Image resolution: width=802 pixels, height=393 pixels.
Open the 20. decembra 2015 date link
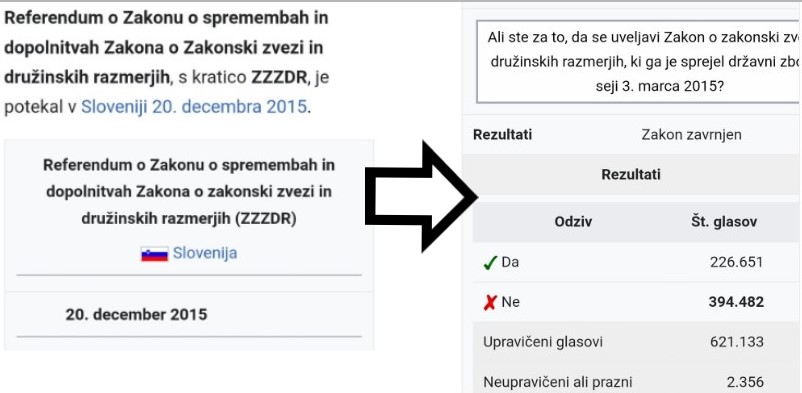pyautogui.click(x=230, y=106)
